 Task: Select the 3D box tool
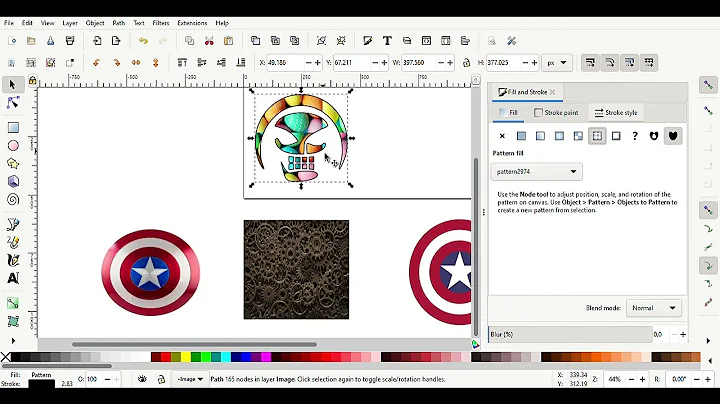click(x=13, y=181)
